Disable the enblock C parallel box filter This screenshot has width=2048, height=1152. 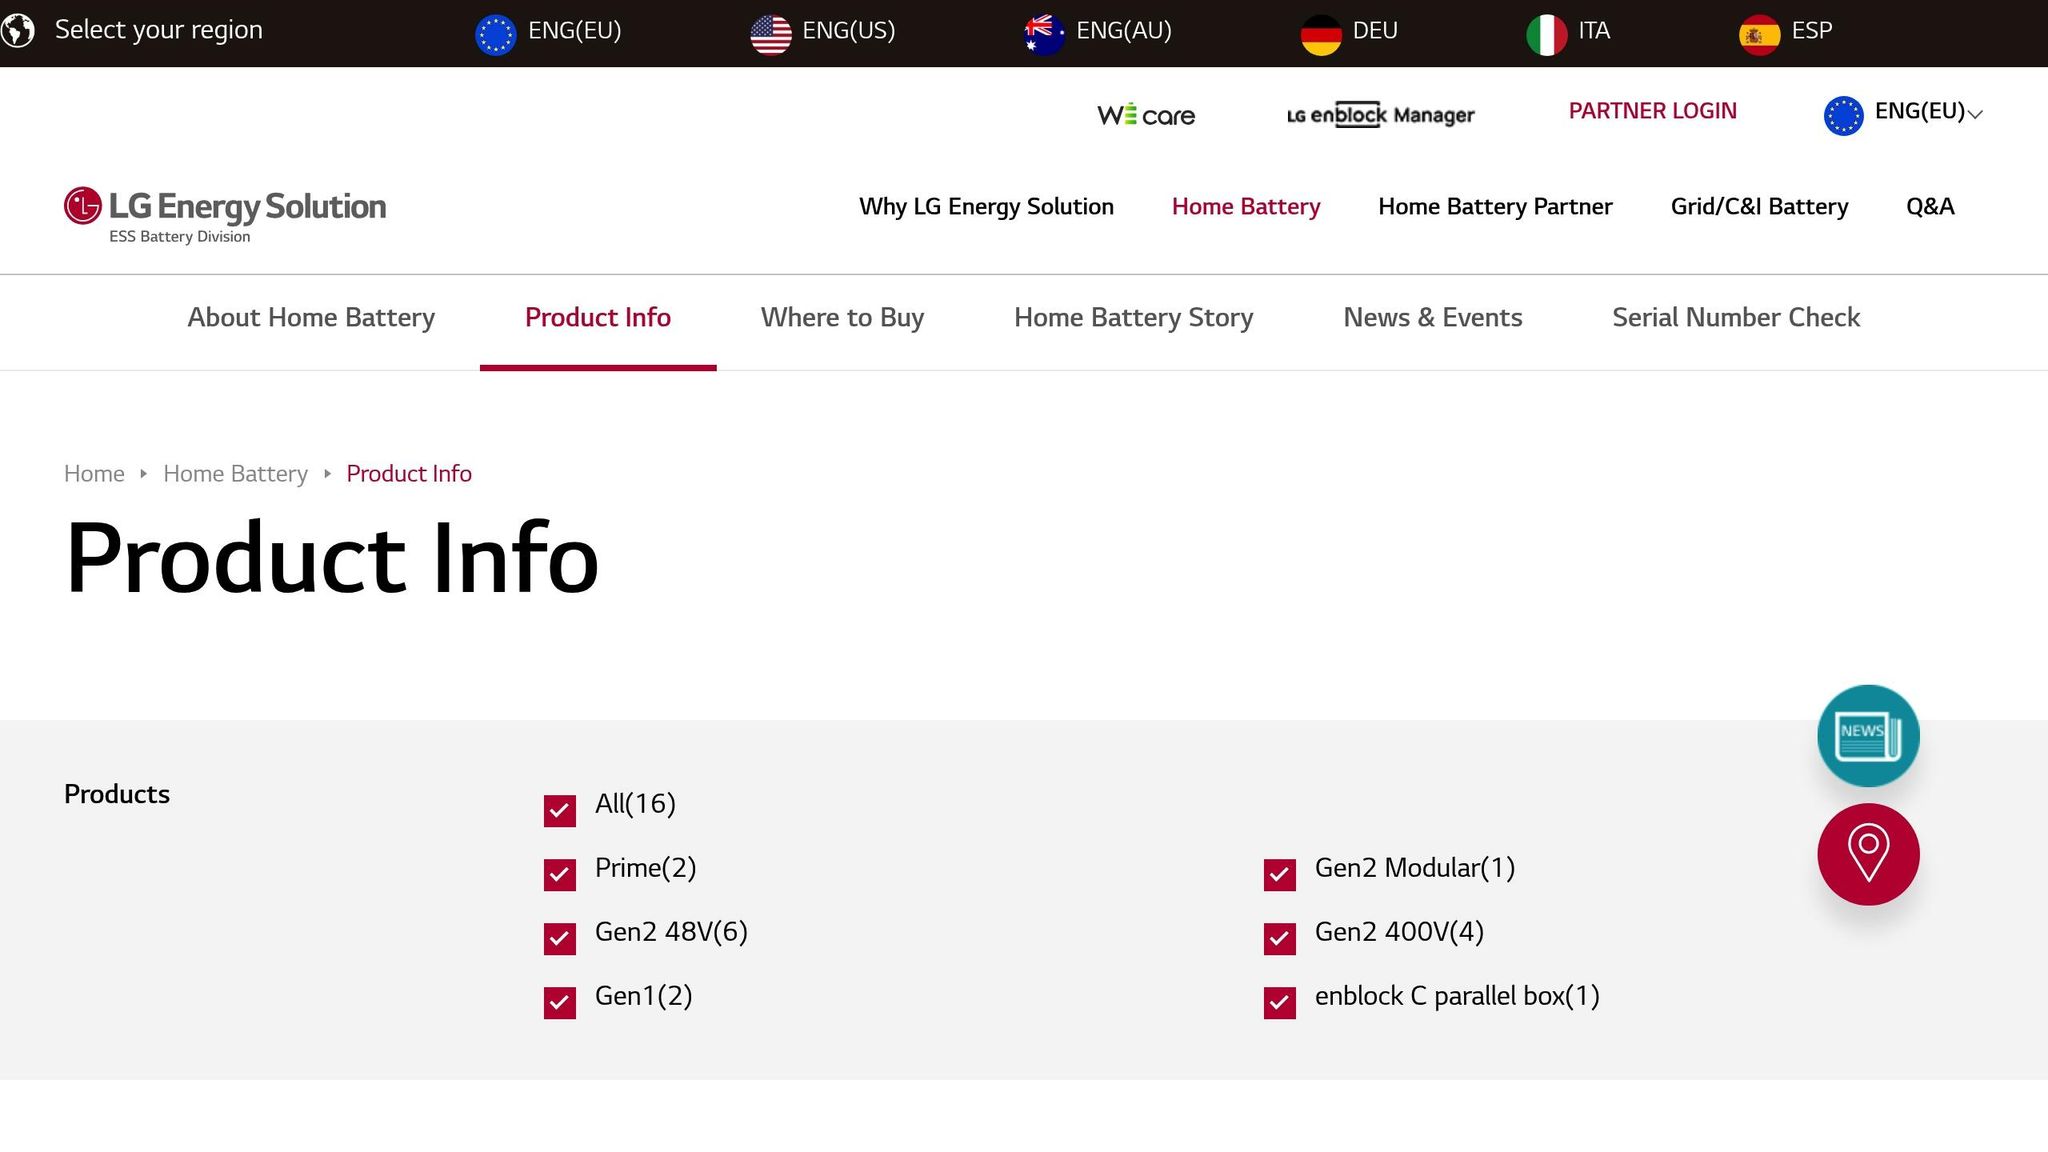click(x=1279, y=1002)
